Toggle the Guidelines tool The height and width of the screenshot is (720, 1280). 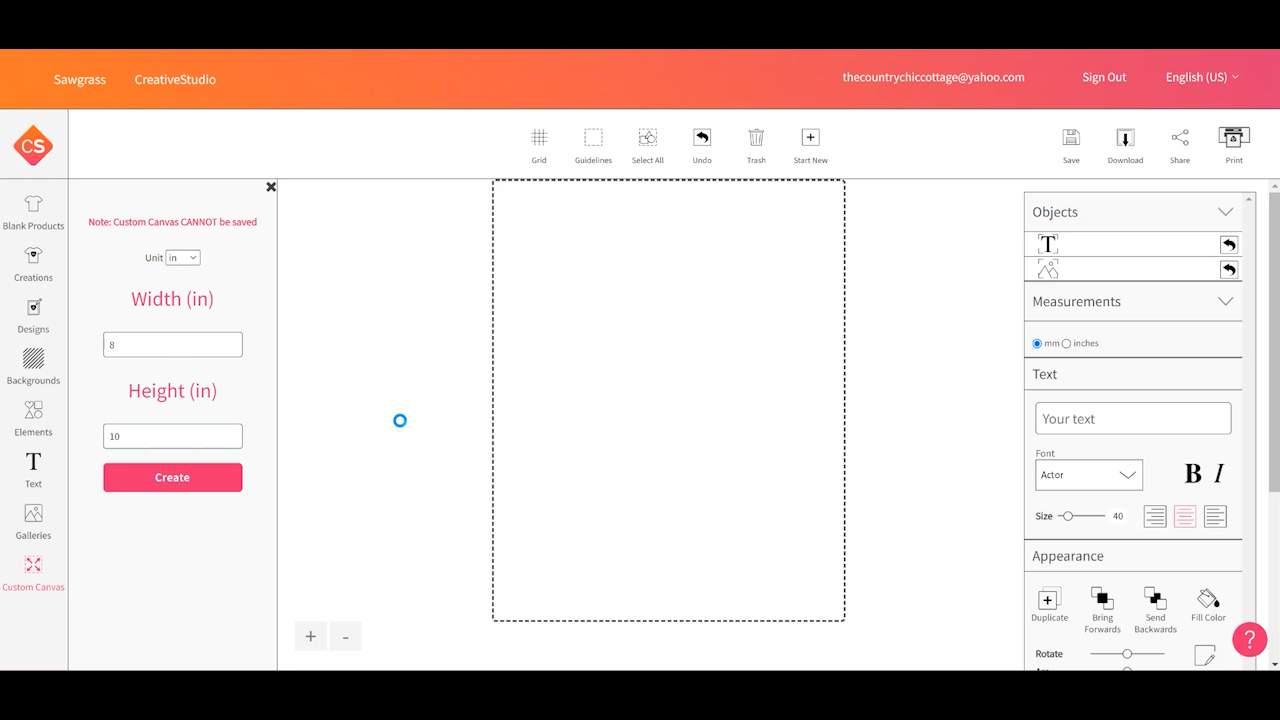pos(593,145)
